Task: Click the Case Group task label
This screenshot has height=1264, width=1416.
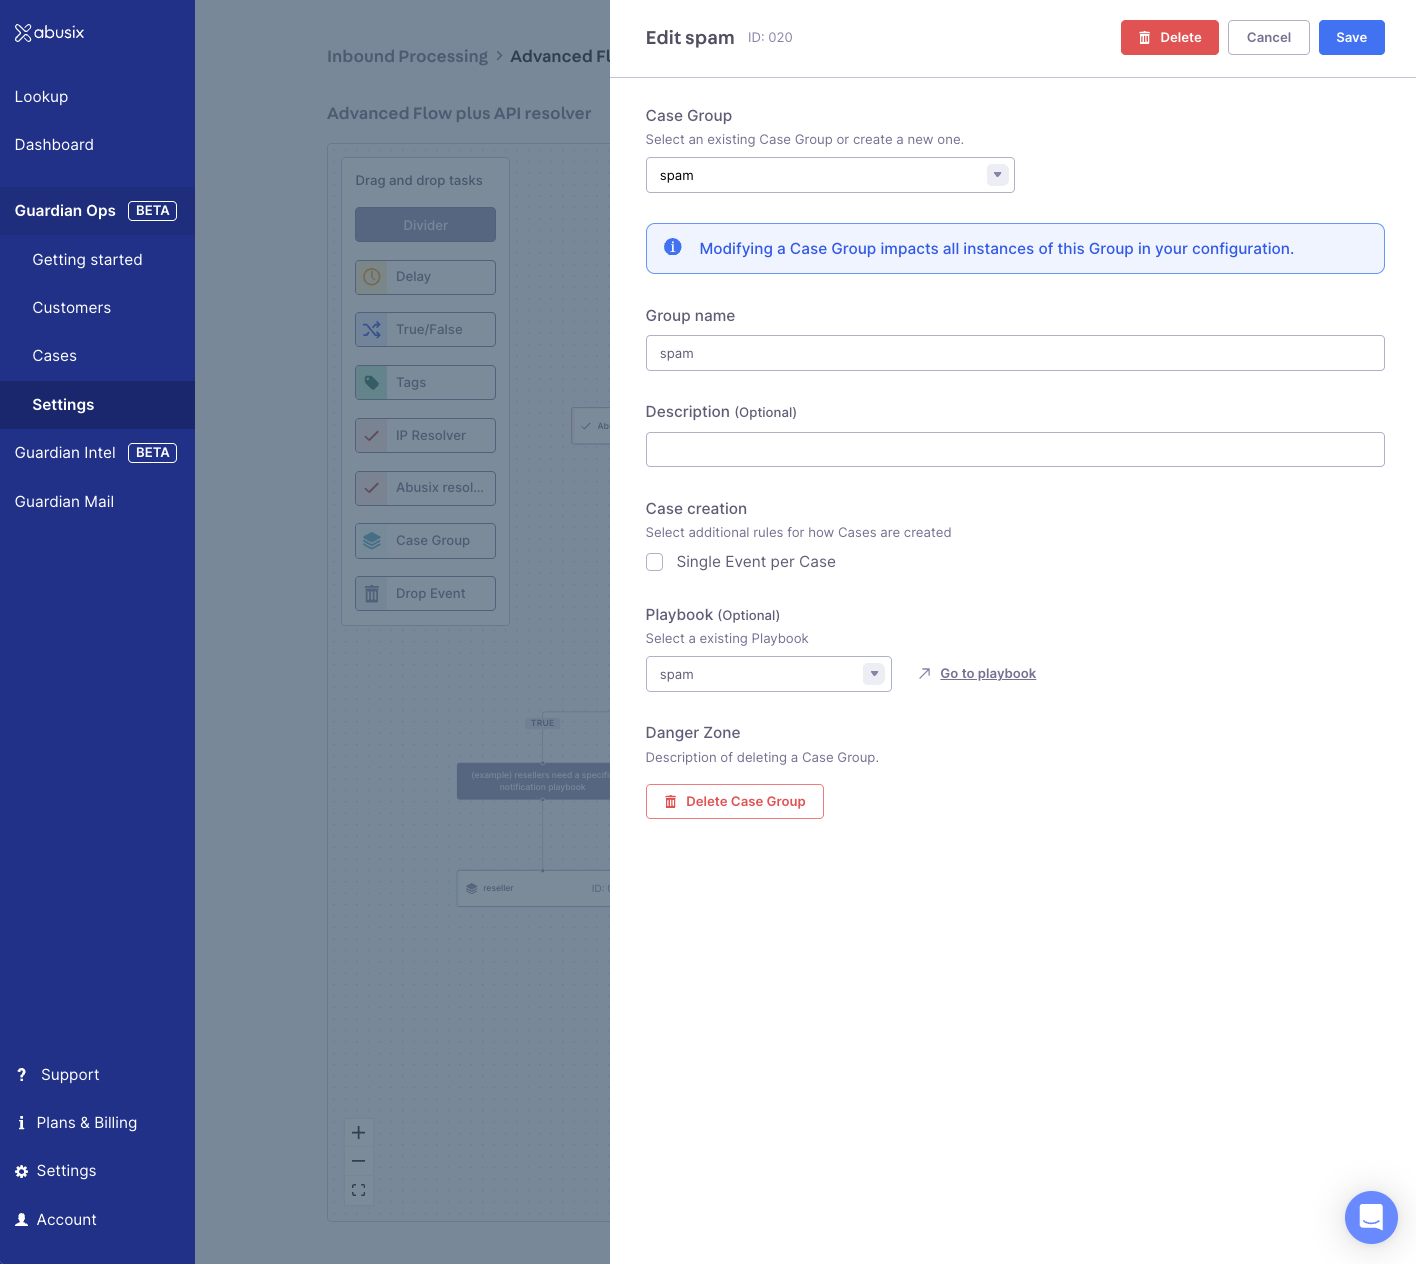Action: pos(433,541)
